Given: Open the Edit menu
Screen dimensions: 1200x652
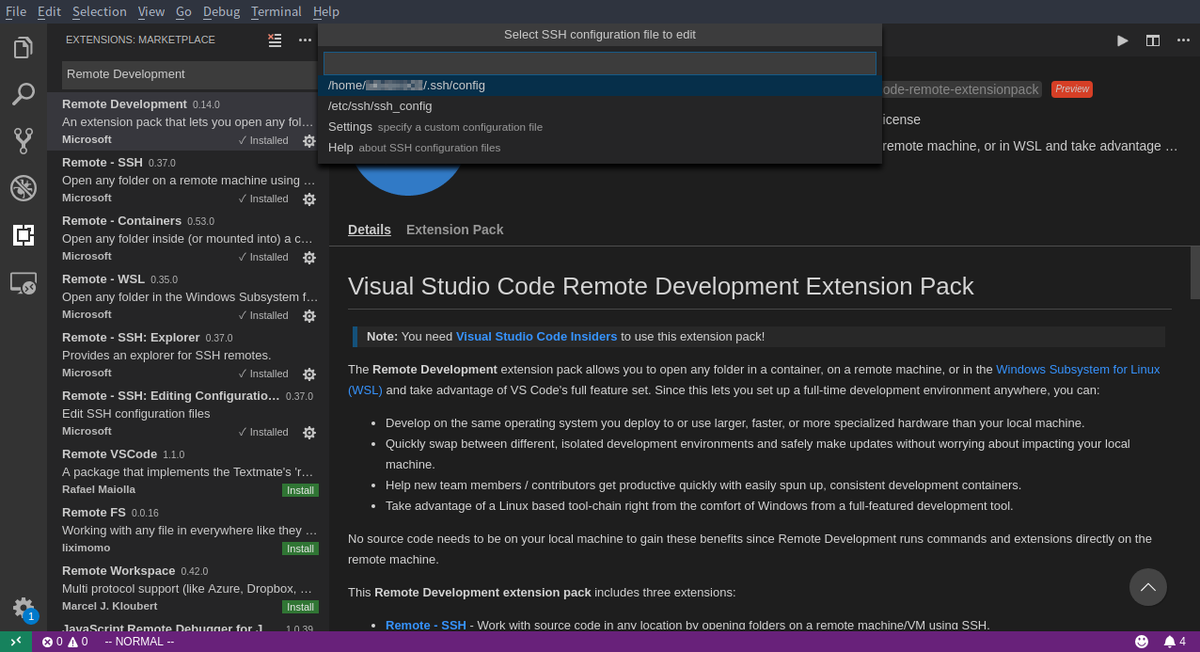Looking at the screenshot, I should [x=49, y=11].
